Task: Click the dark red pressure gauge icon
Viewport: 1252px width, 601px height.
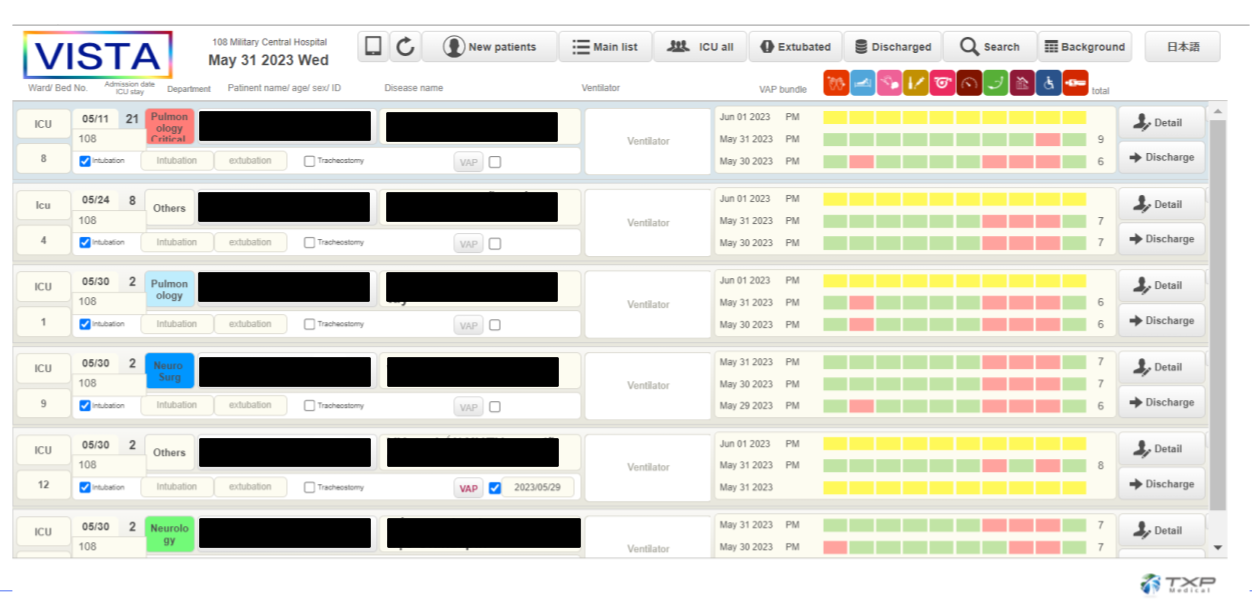Action: tap(968, 83)
